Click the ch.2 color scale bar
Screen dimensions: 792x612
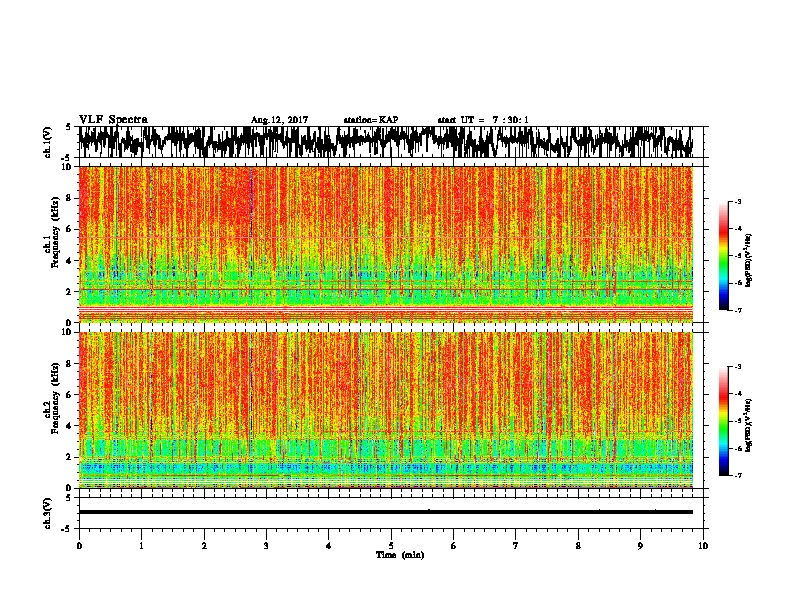coord(724,421)
